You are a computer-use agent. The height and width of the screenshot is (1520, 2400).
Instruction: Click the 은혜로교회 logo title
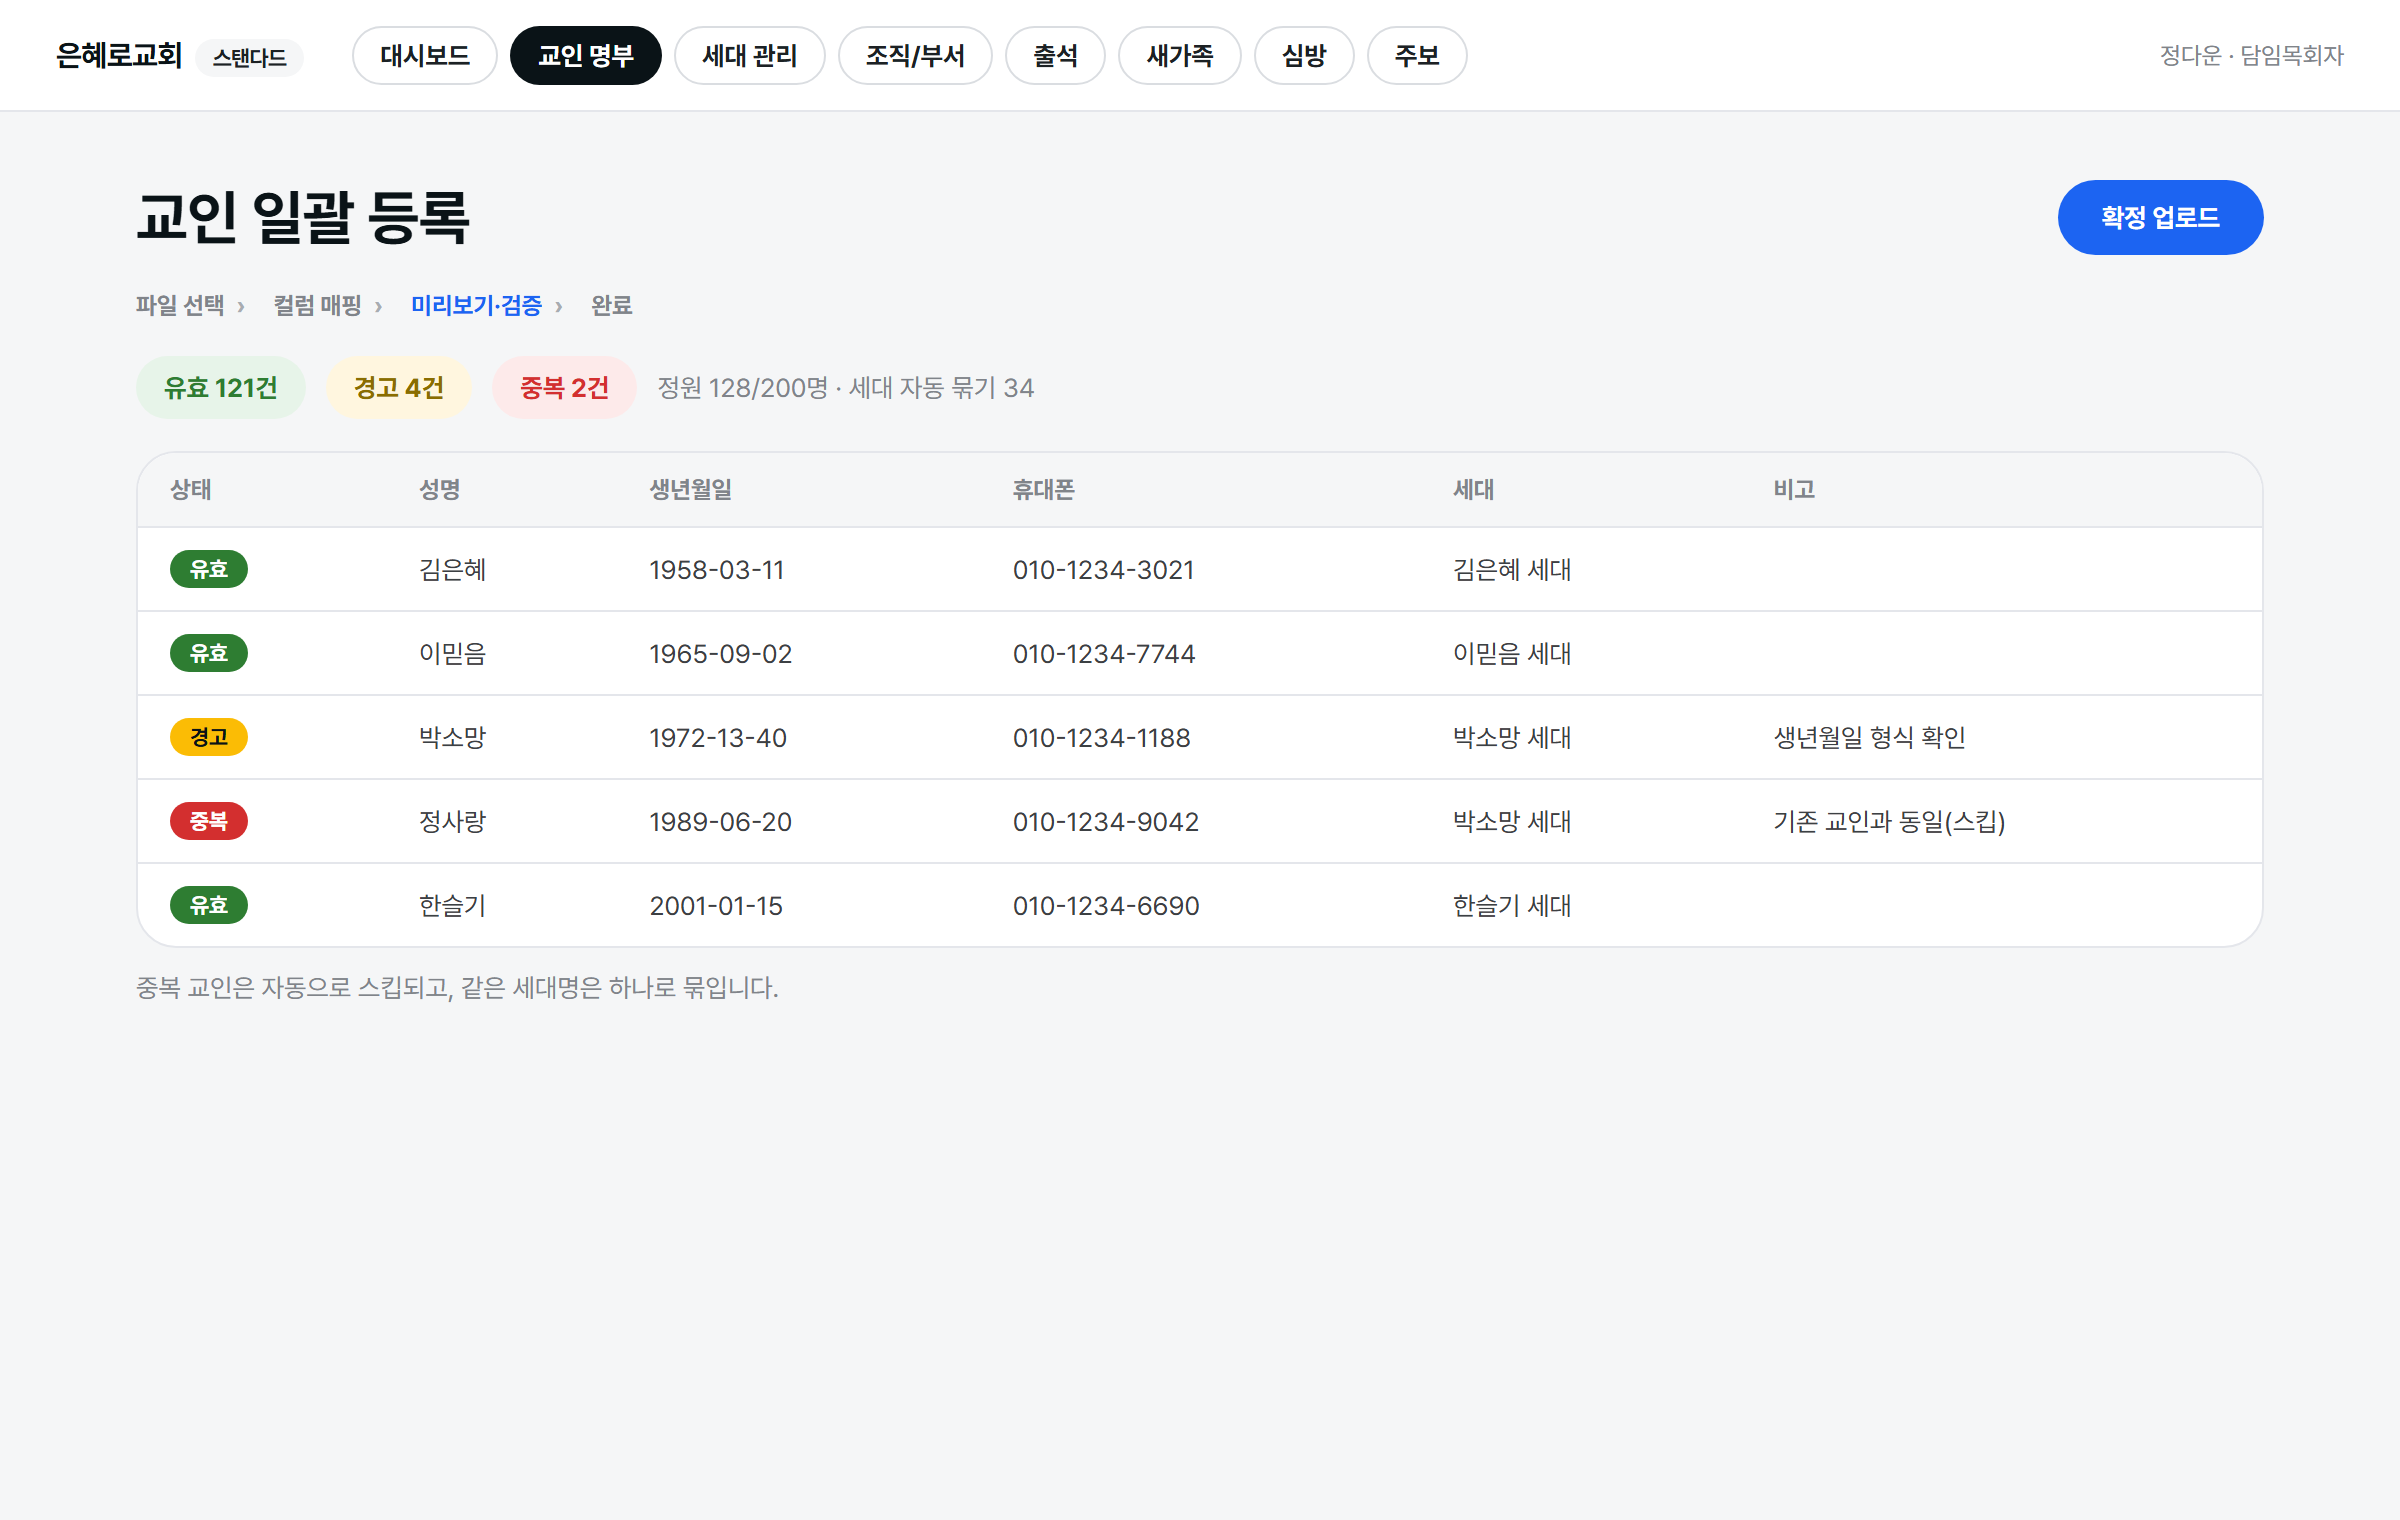(x=119, y=56)
